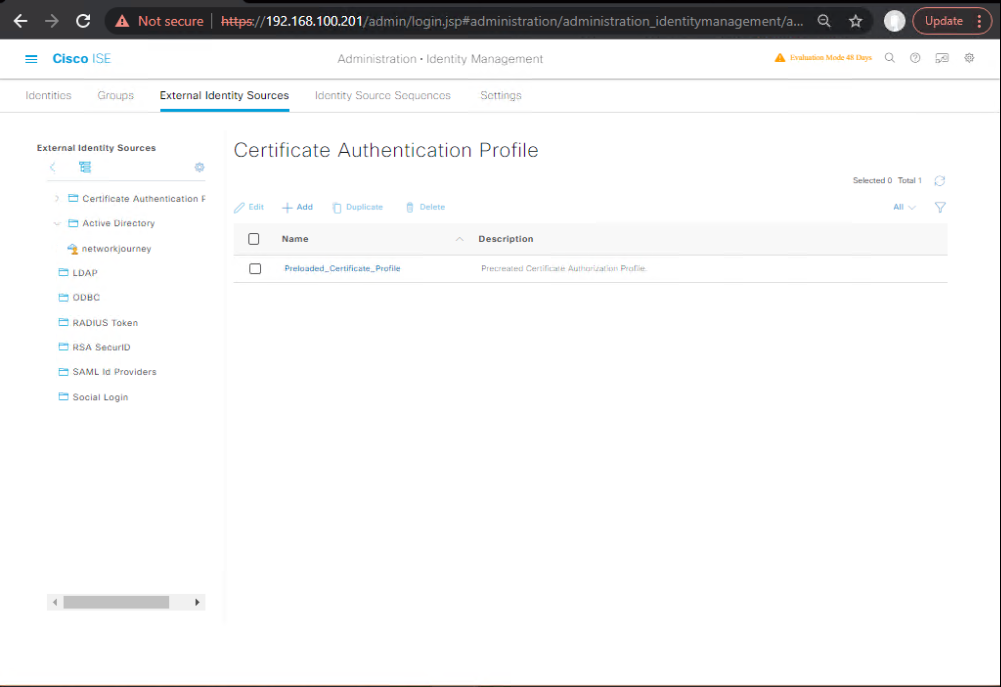Toggle the select-all header checkbox

(253, 239)
